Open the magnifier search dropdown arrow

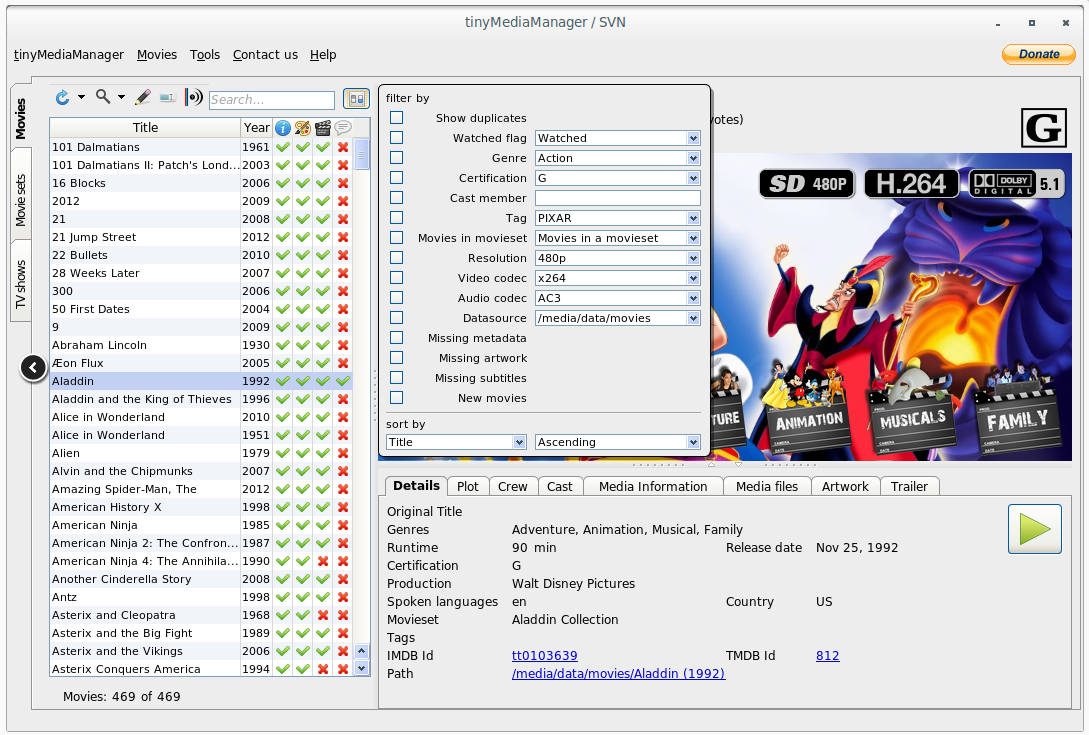coord(122,97)
